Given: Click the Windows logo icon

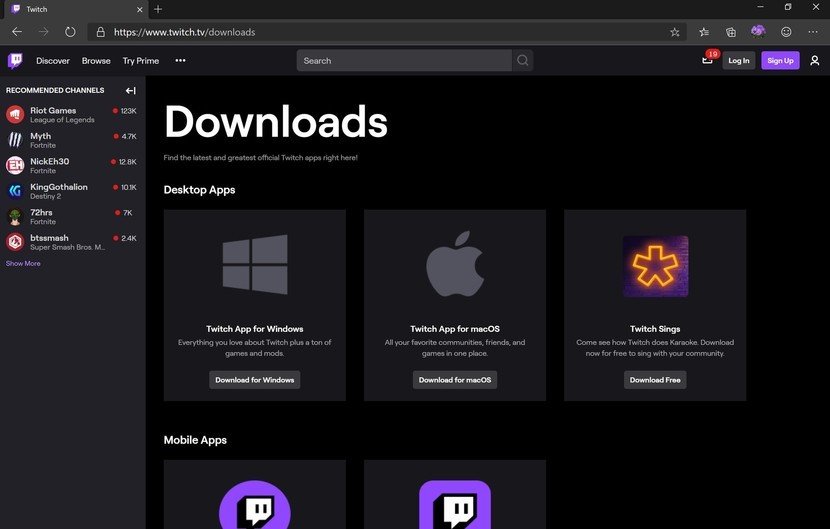Looking at the screenshot, I should 255,264.
